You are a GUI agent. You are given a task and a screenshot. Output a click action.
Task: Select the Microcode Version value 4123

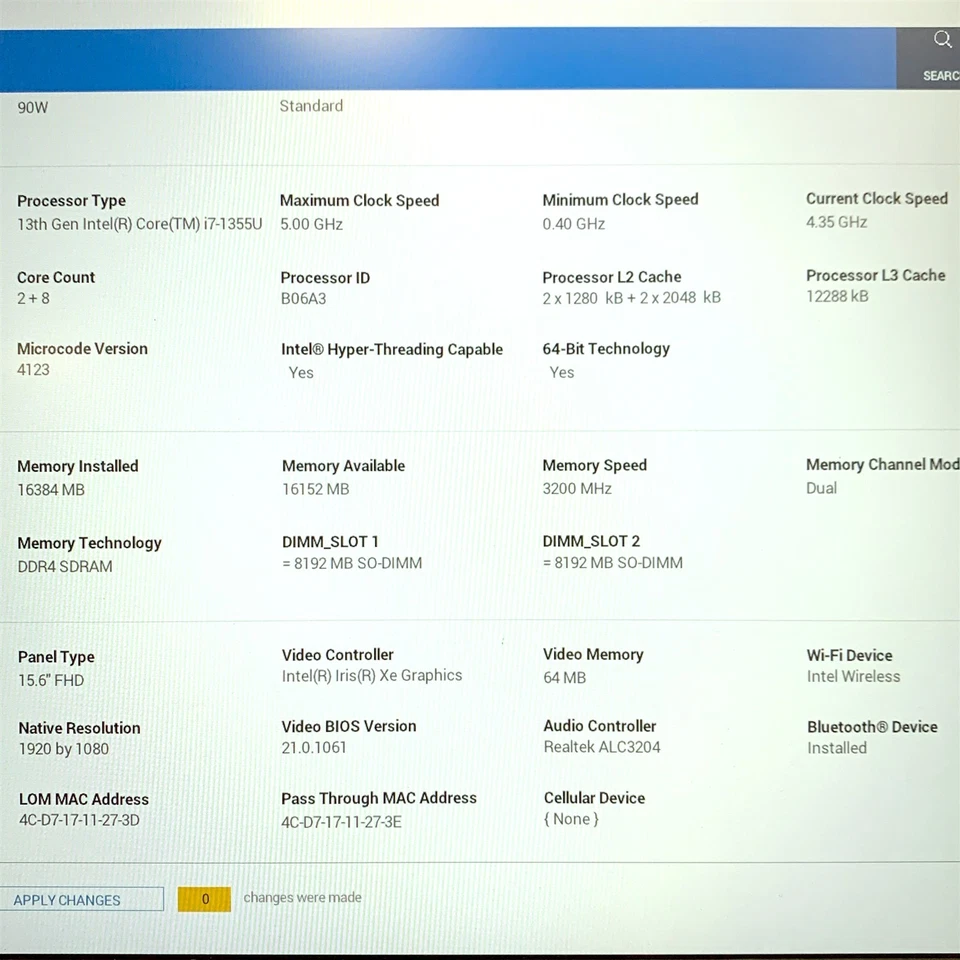[33, 369]
